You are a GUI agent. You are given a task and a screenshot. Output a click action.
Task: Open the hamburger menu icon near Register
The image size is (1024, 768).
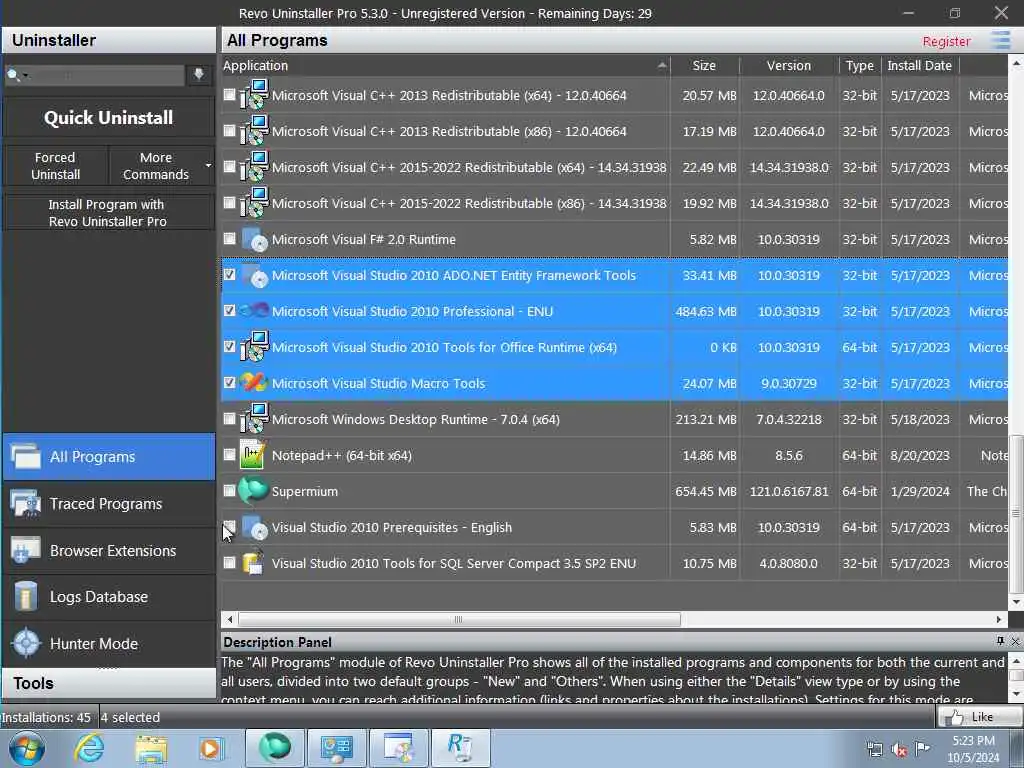pos(1000,40)
